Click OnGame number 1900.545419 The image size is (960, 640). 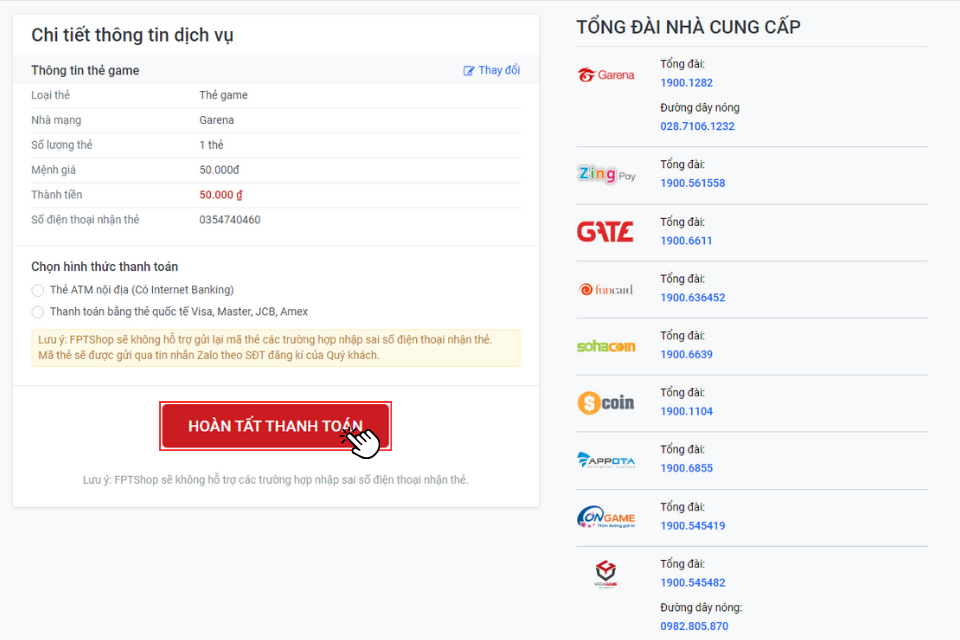[692, 526]
